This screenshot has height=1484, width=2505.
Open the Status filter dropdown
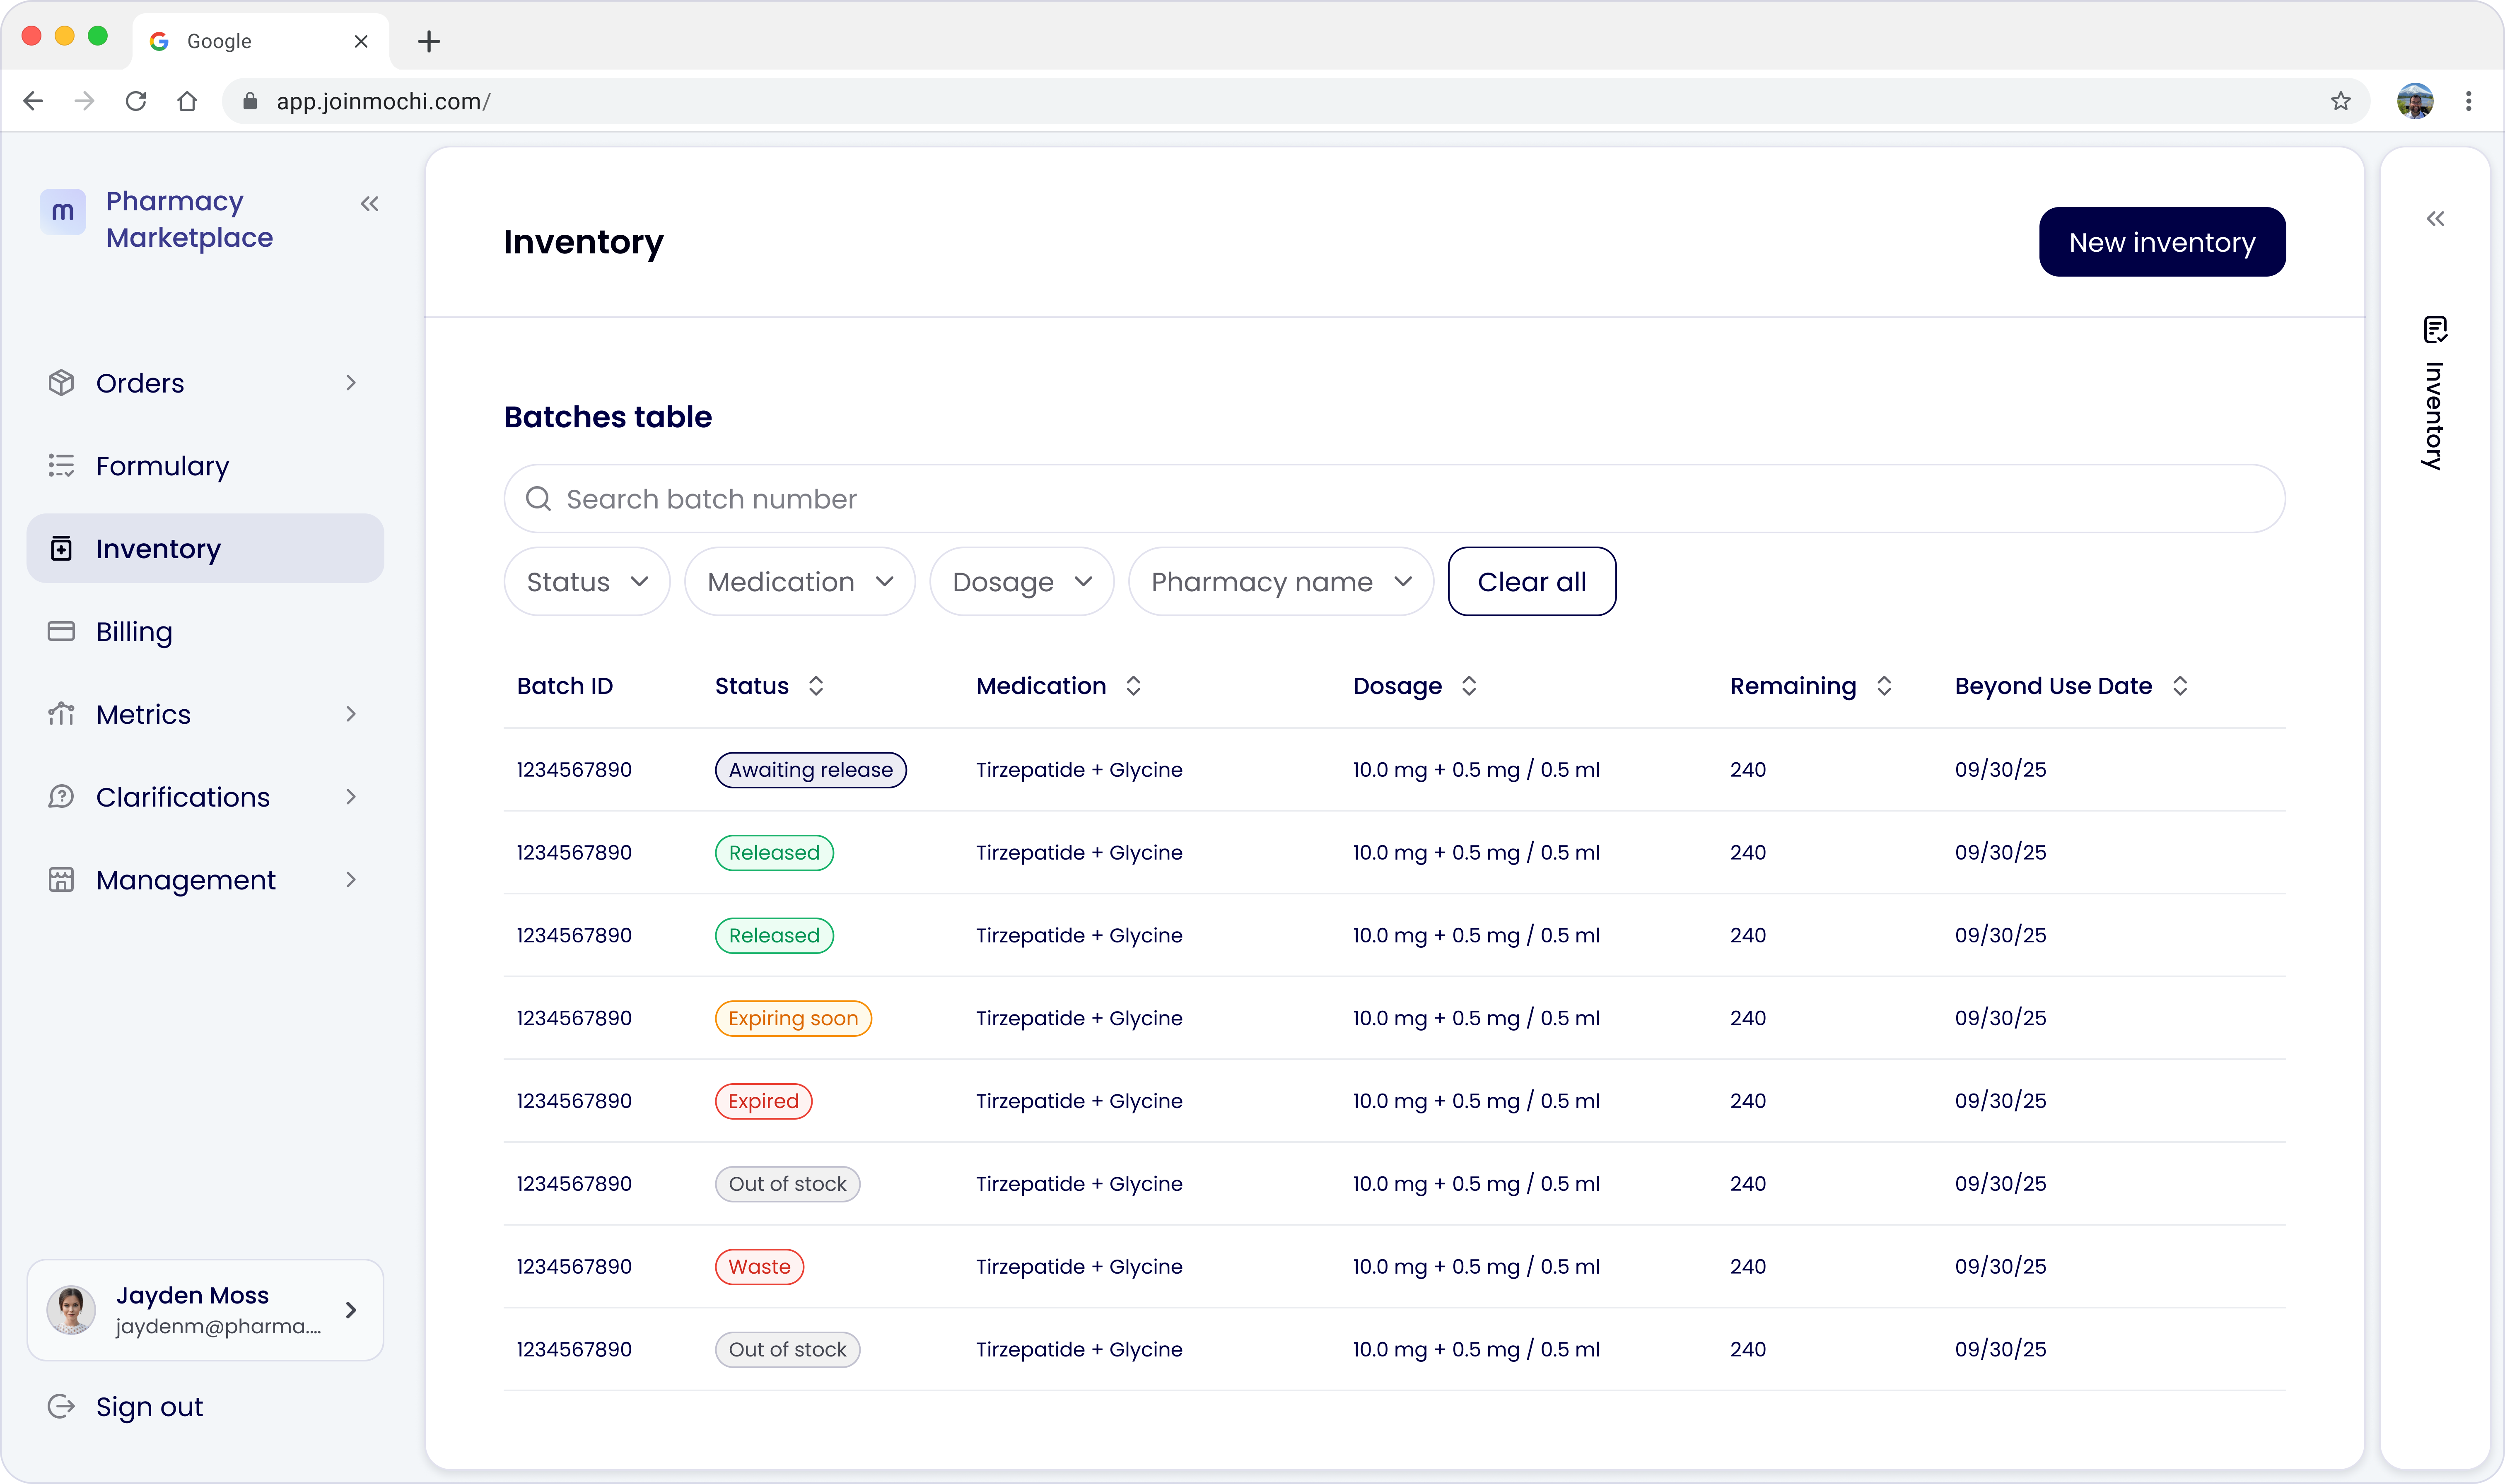(x=587, y=582)
